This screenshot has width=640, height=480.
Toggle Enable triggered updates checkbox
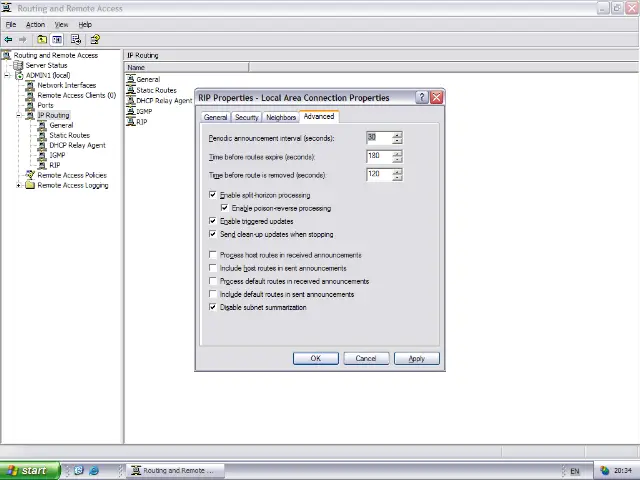pyautogui.click(x=212, y=221)
